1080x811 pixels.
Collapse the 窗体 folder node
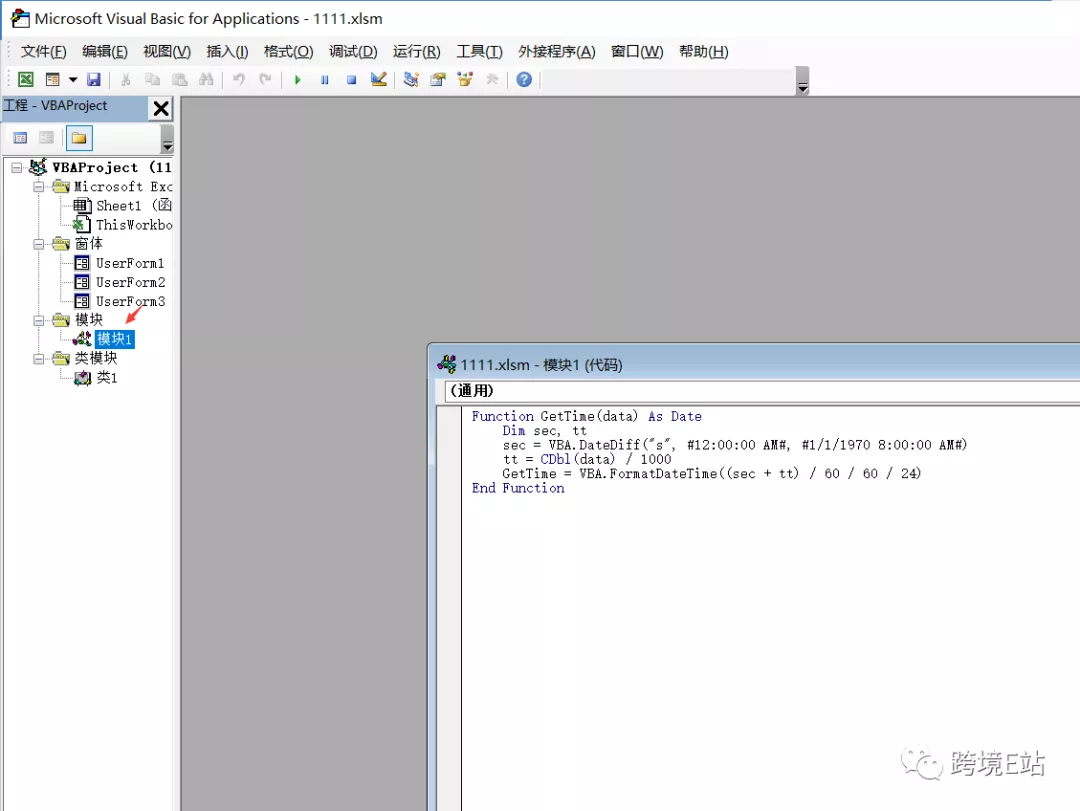coord(39,244)
